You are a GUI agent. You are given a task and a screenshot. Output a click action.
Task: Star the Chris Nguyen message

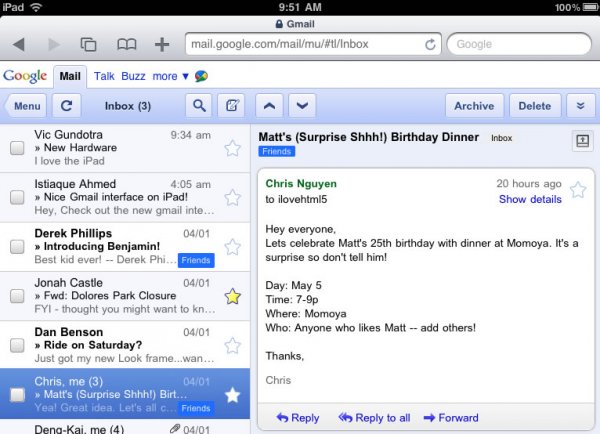click(578, 190)
